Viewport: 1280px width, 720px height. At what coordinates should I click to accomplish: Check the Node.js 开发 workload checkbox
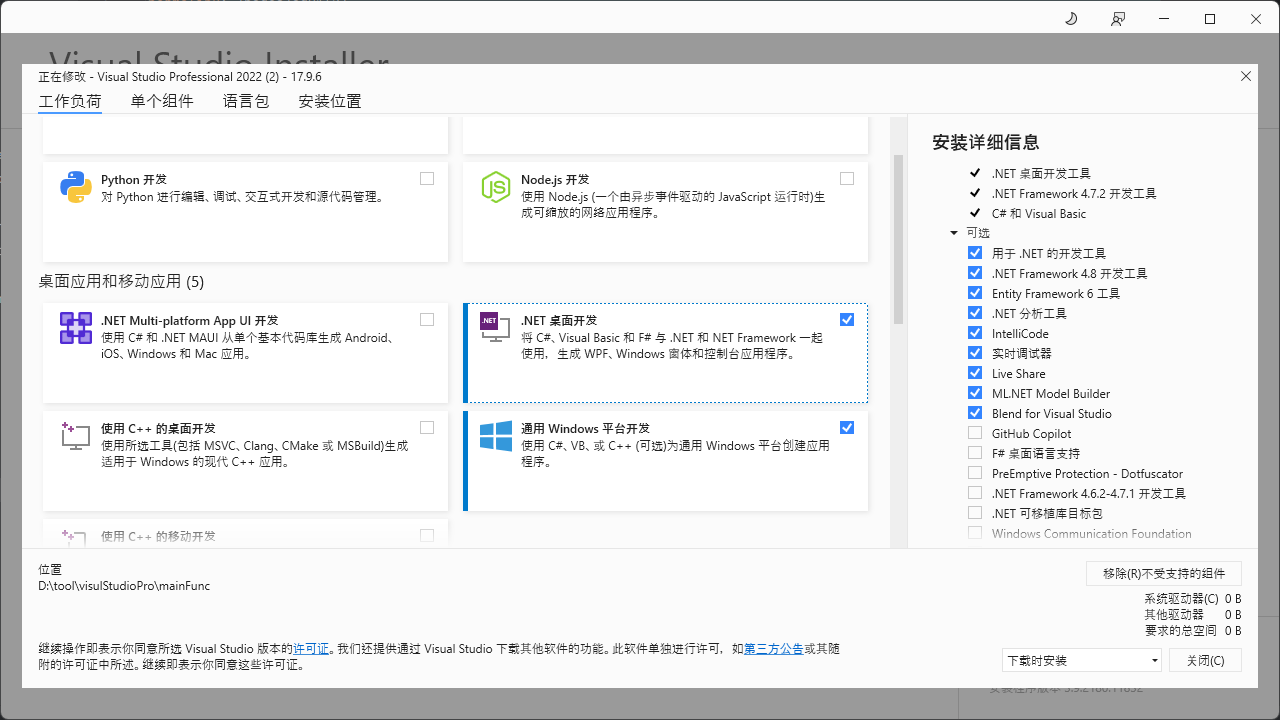847,178
